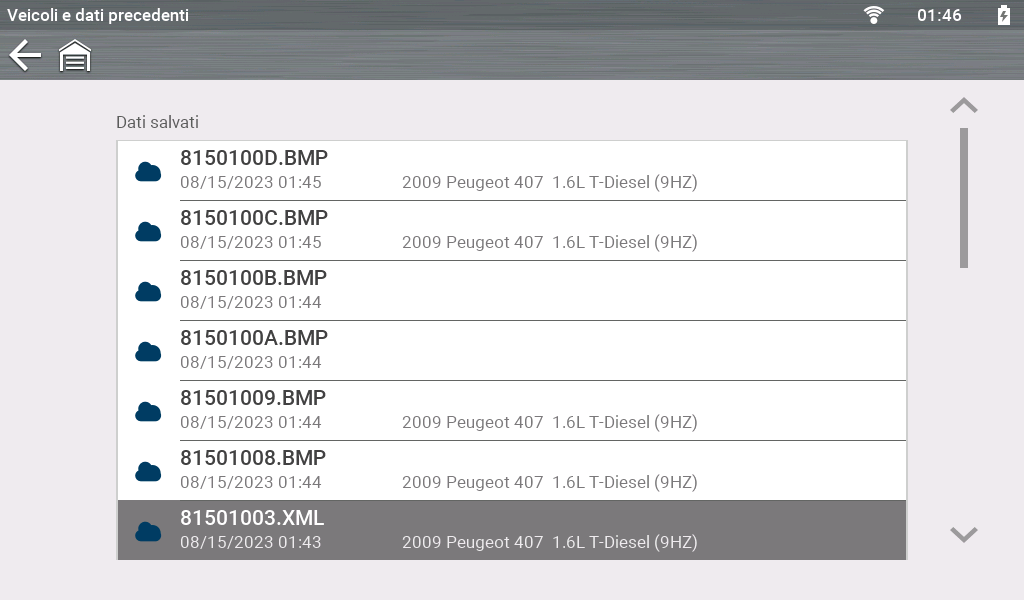The width and height of the screenshot is (1024, 600).
Task: Click the cloud icon beside 81501003.XML
Action: [148, 531]
